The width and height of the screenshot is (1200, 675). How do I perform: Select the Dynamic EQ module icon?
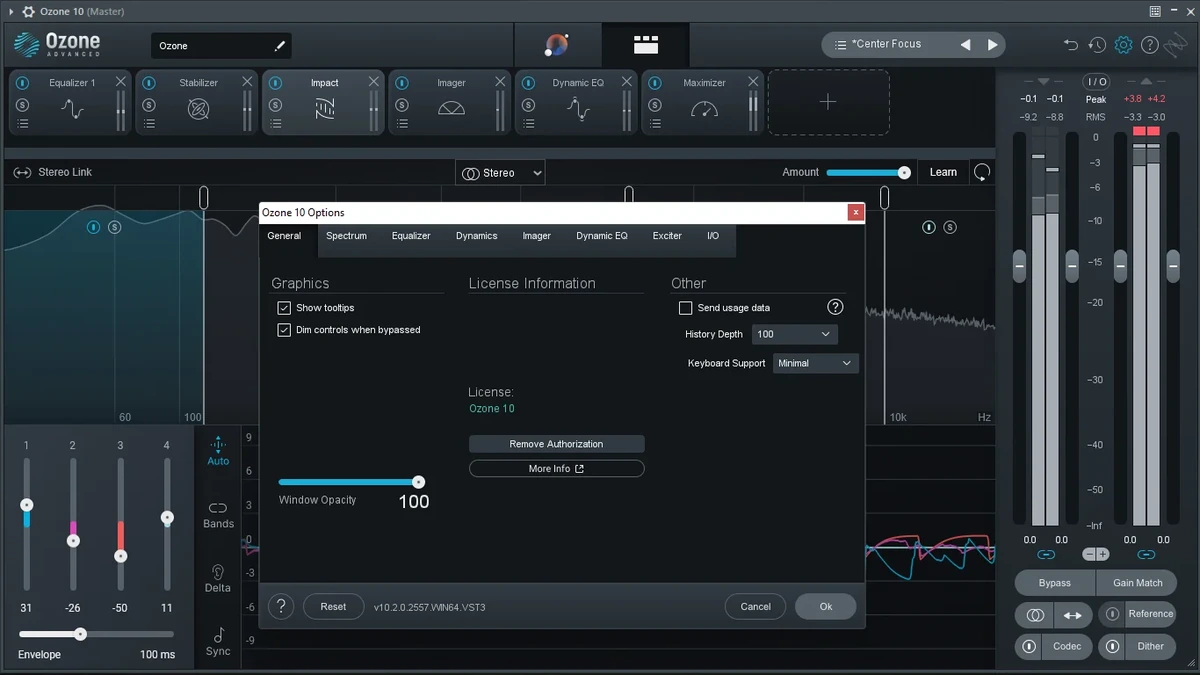coord(578,109)
